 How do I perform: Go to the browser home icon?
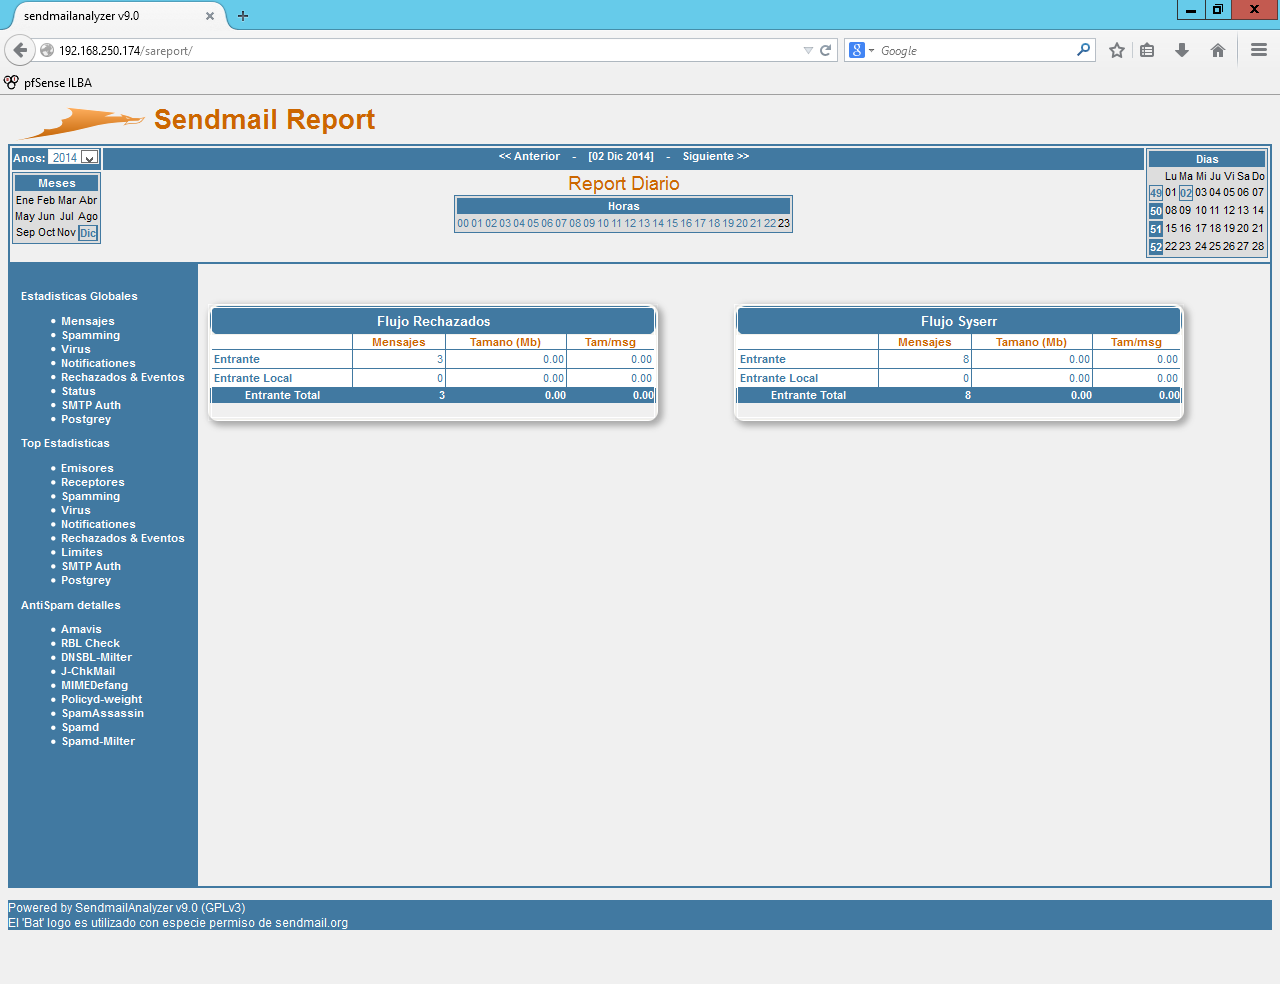coord(1218,50)
